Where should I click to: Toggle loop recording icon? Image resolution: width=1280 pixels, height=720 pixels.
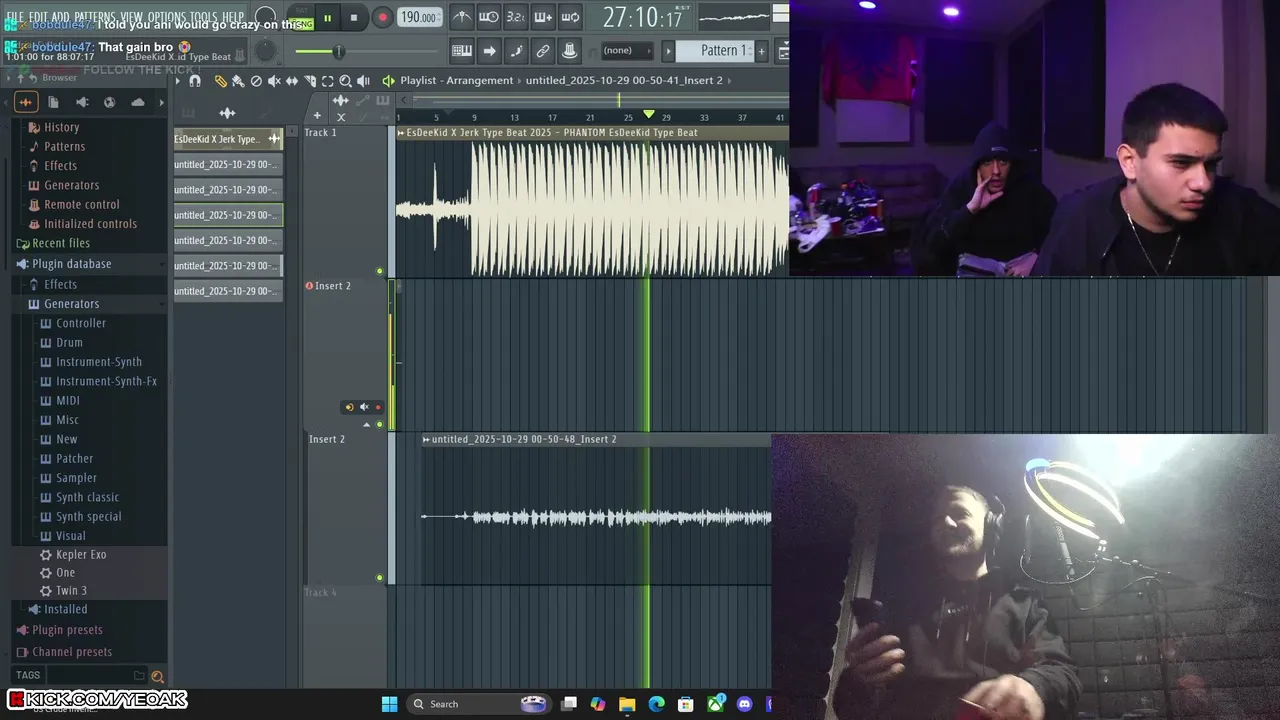(570, 17)
